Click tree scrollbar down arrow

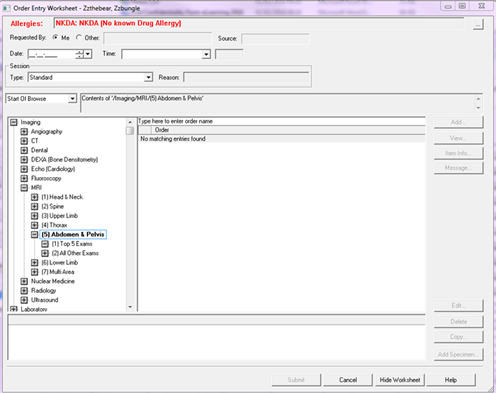(130, 307)
